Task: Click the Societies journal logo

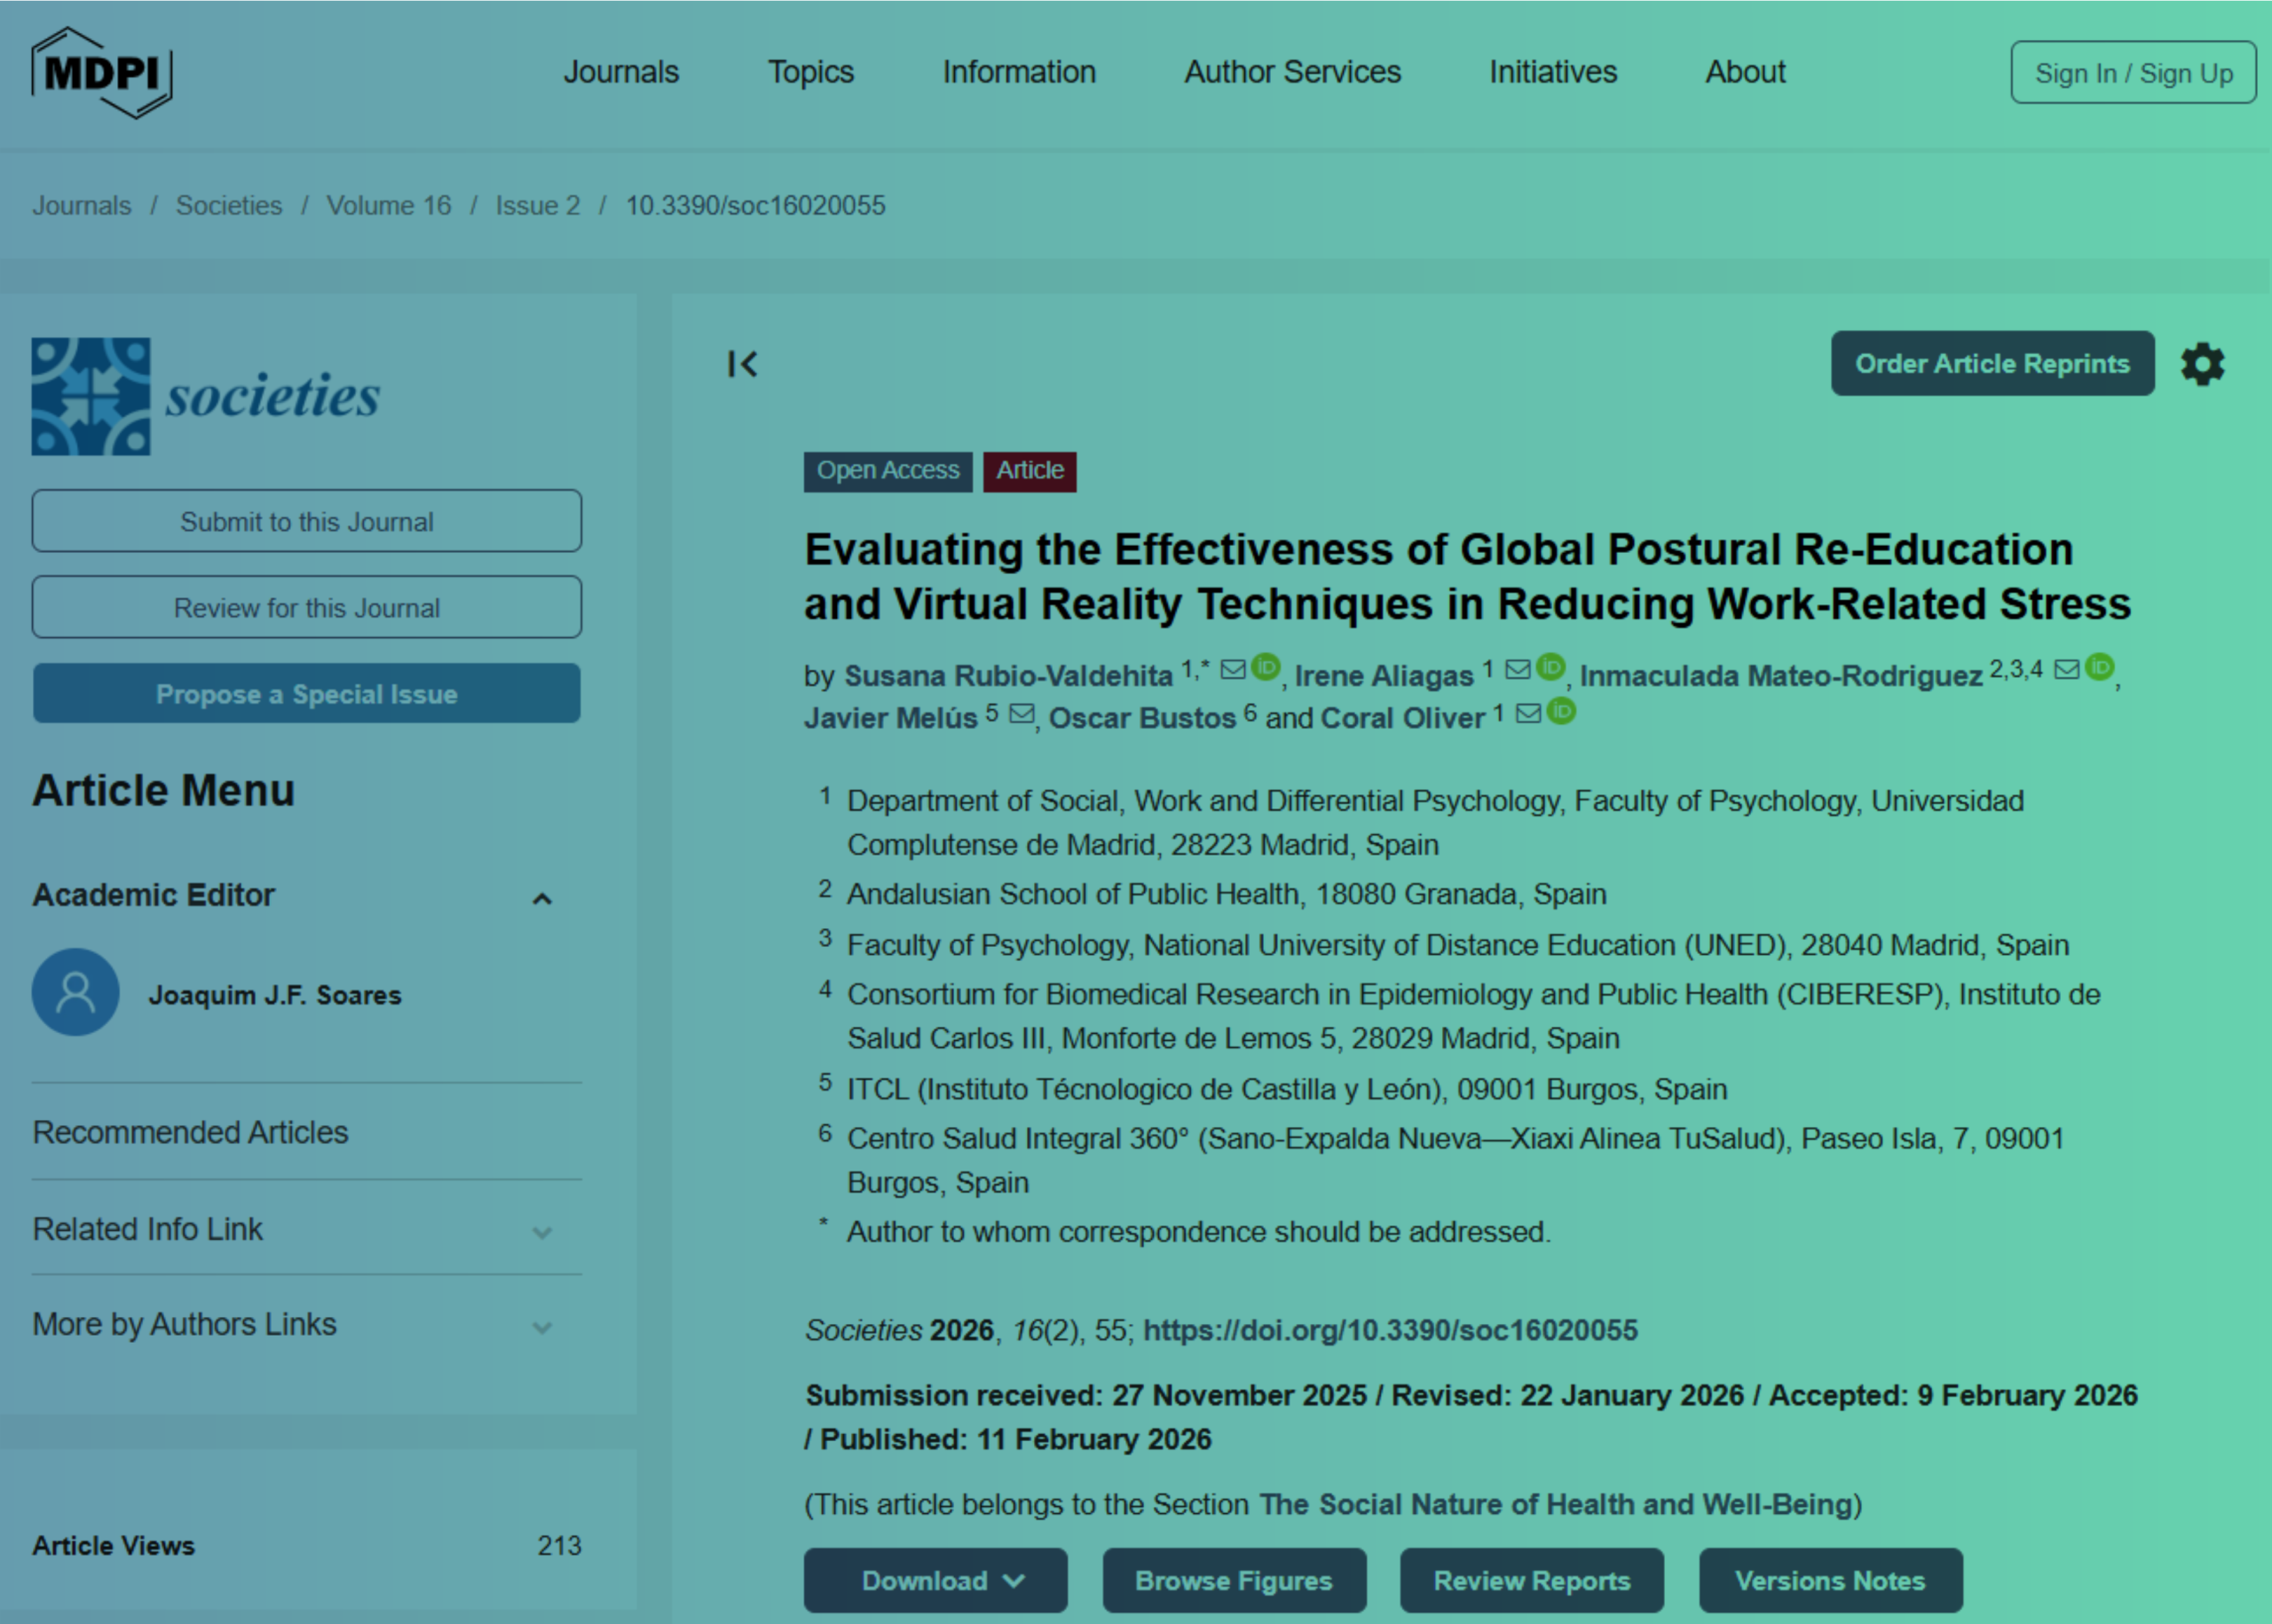Action: (x=205, y=396)
